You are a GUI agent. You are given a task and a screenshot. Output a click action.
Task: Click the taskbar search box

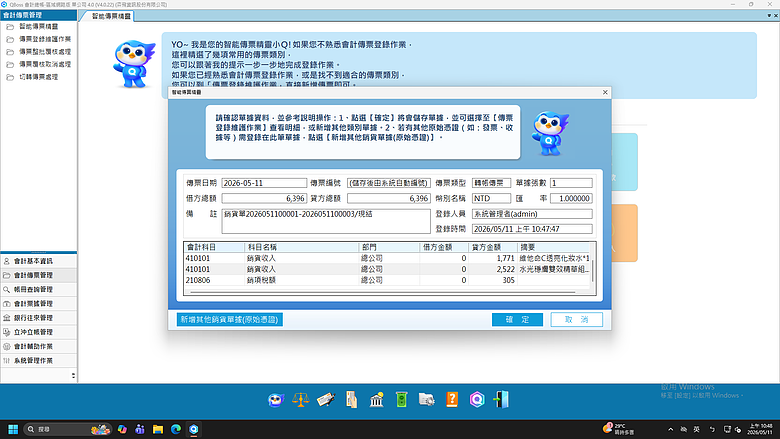(67, 429)
